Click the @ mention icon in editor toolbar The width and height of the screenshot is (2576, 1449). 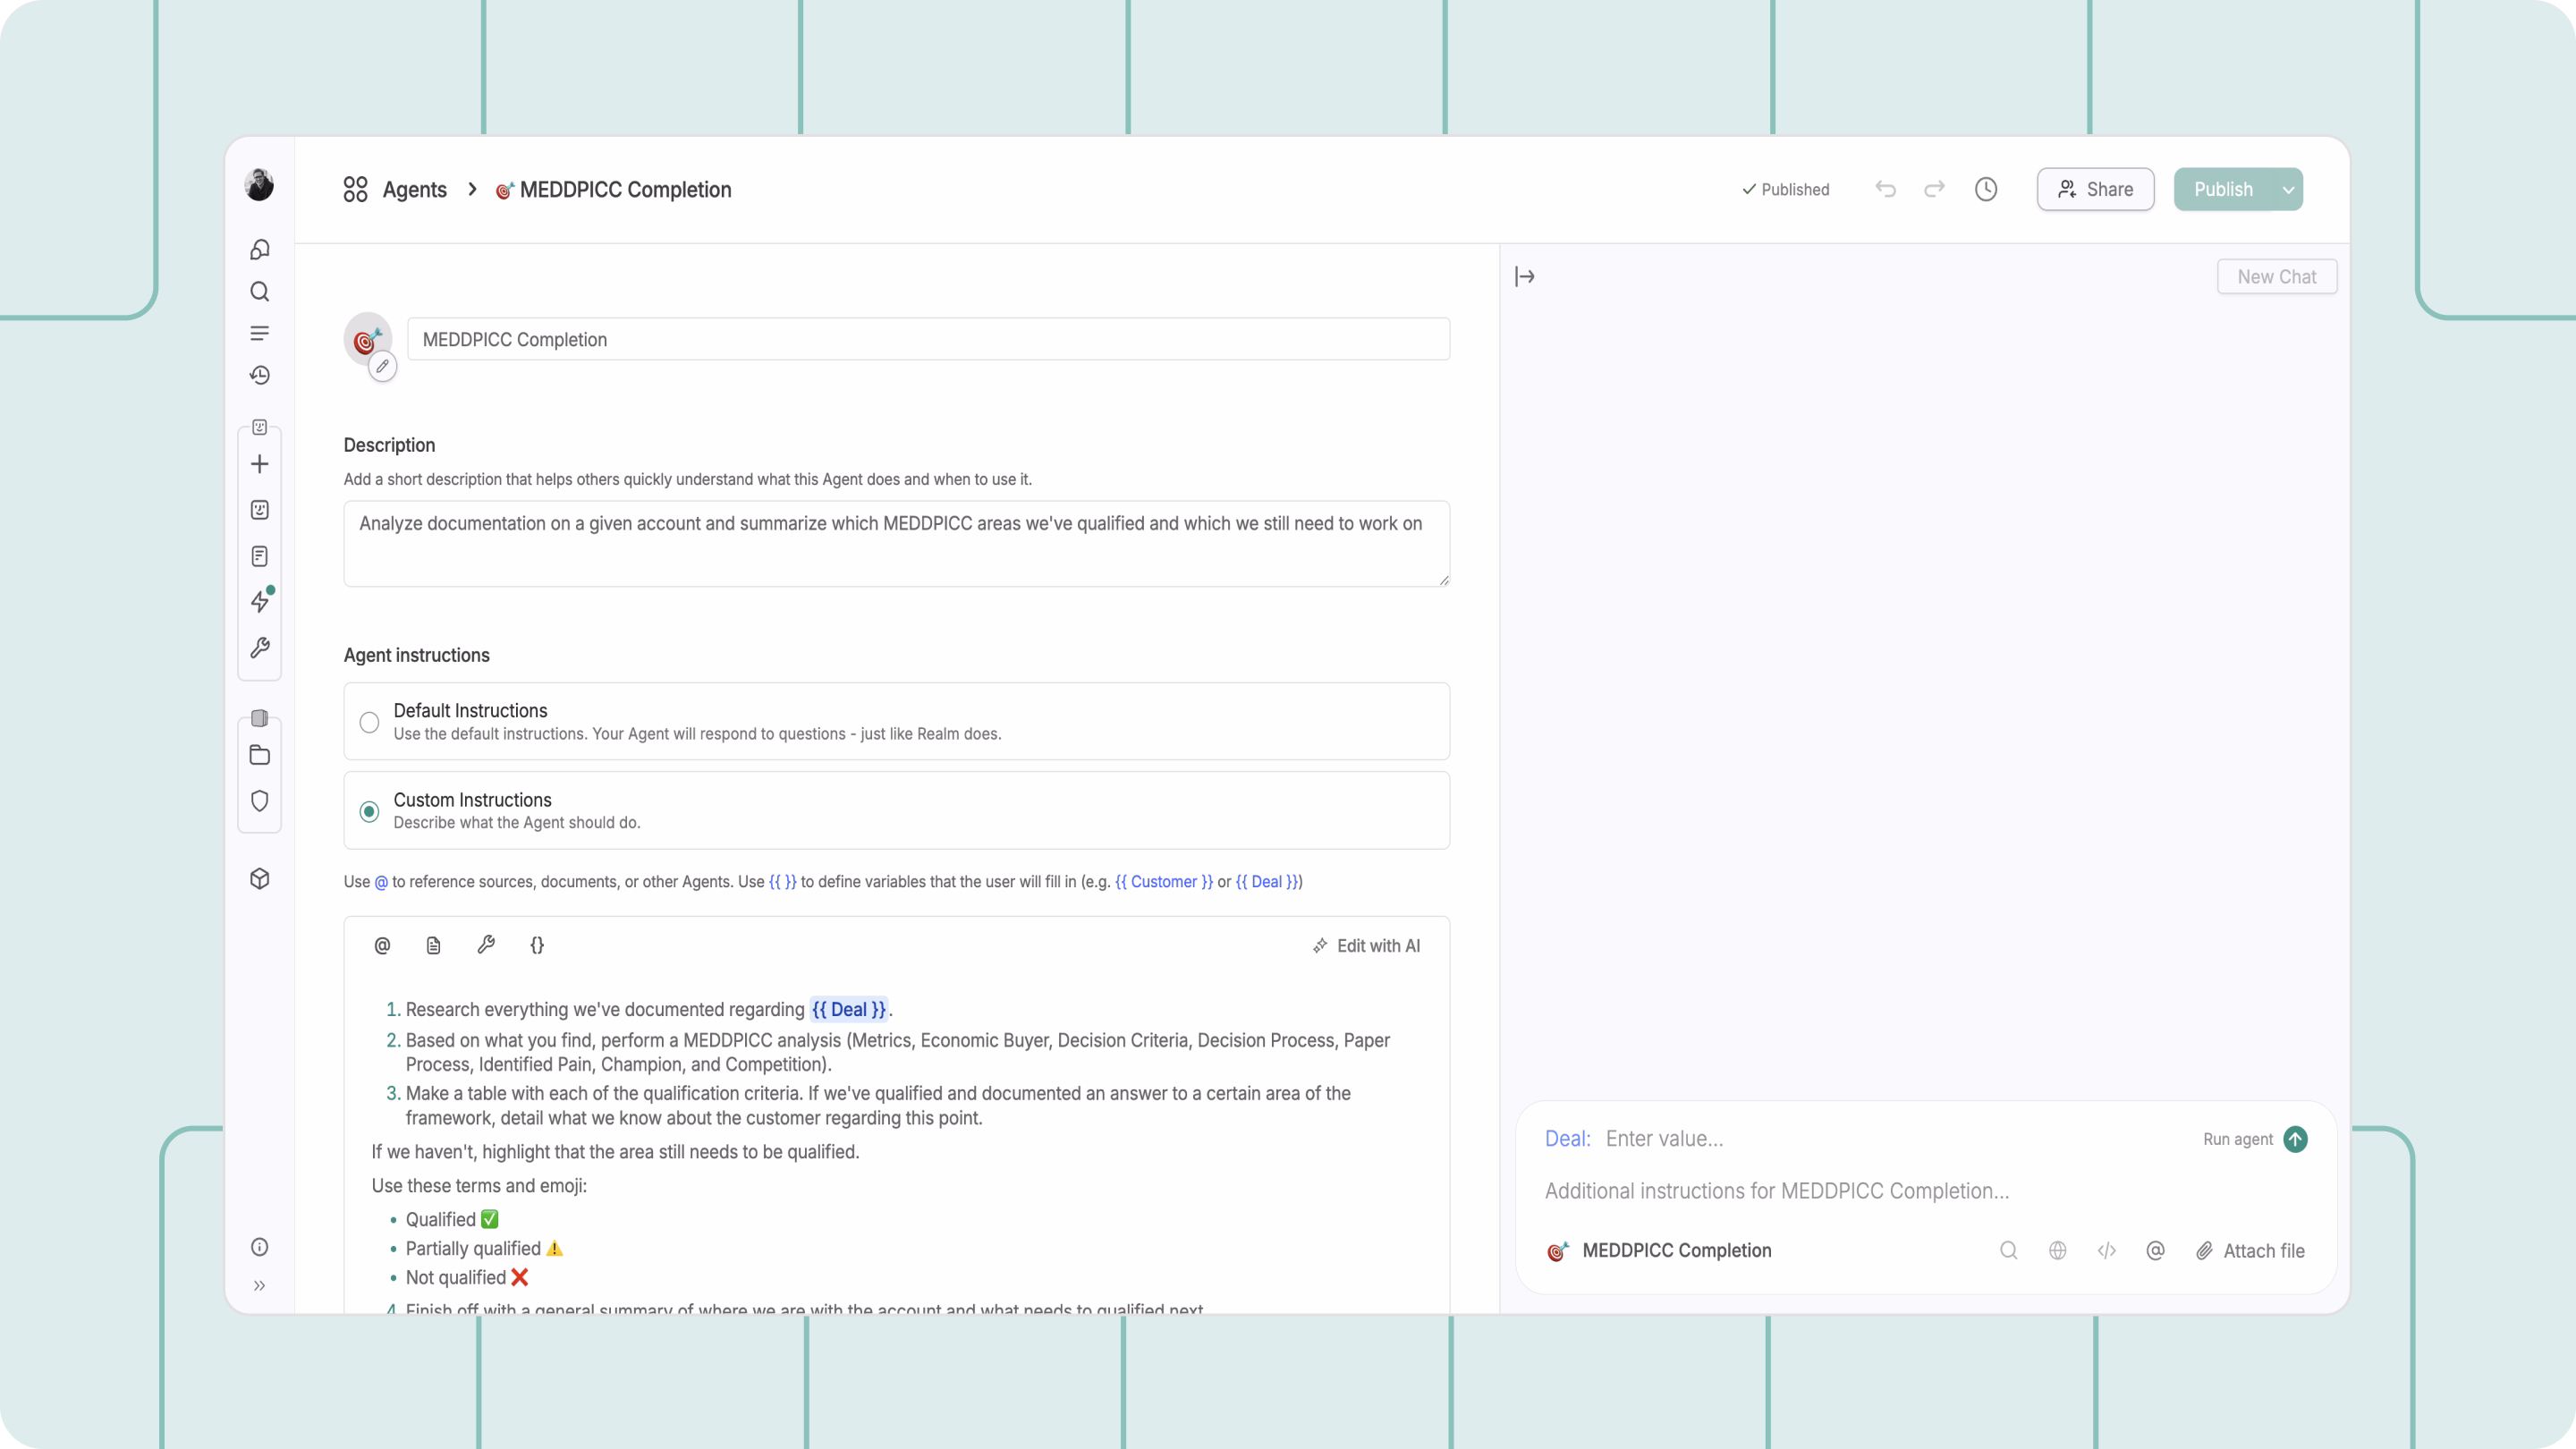coord(382,945)
